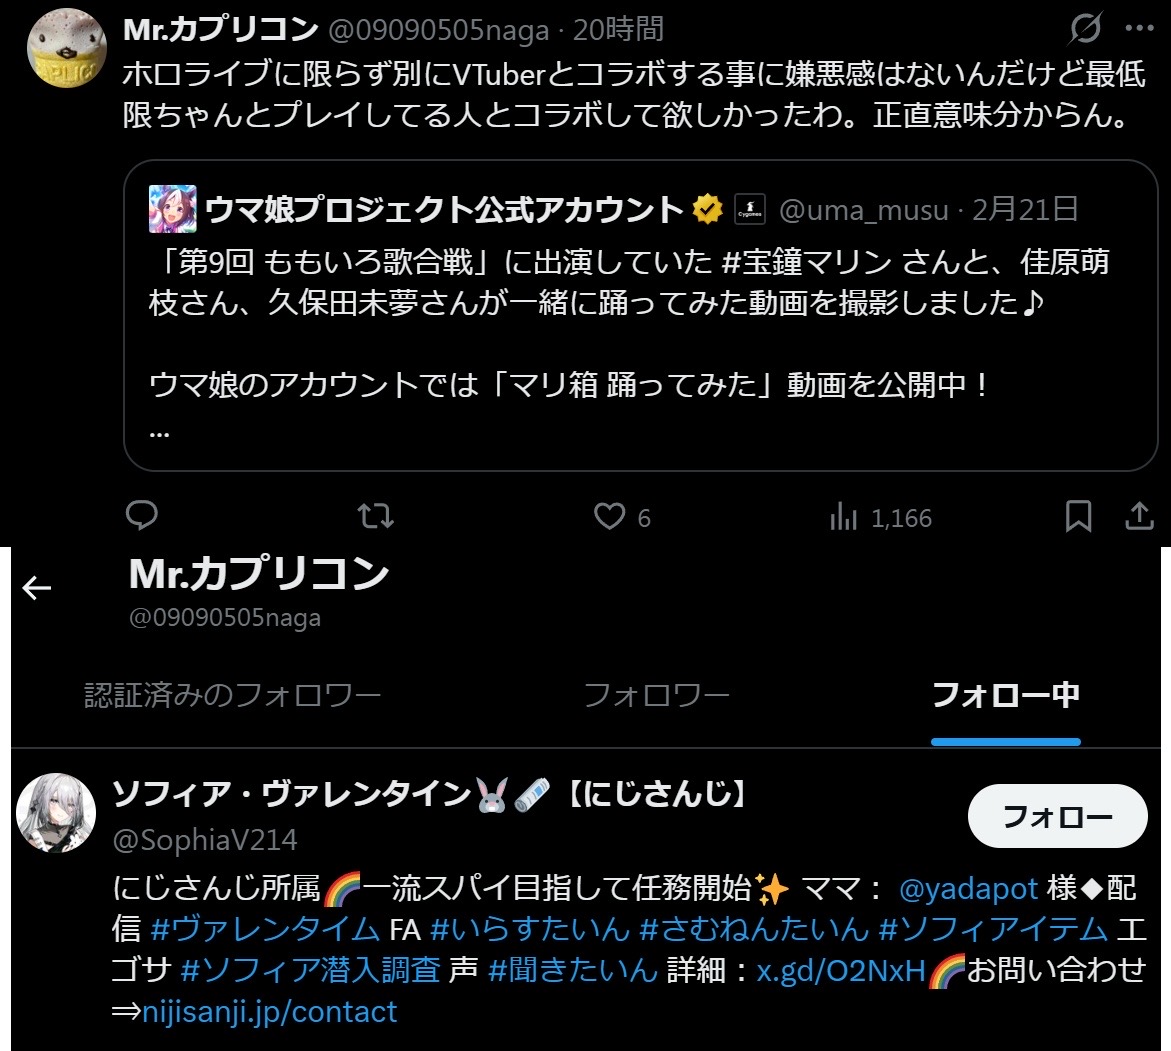Open the quoted ウマ娘プロジェクト tweet

640,315
